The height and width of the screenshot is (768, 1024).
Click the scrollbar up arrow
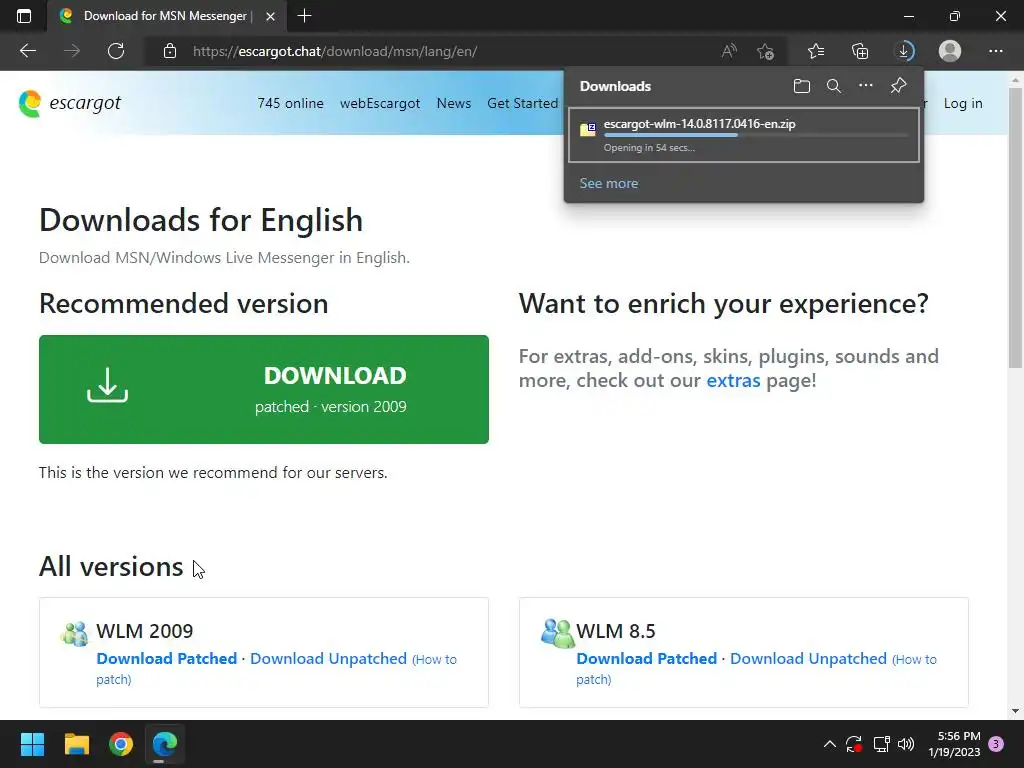point(1014,80)
